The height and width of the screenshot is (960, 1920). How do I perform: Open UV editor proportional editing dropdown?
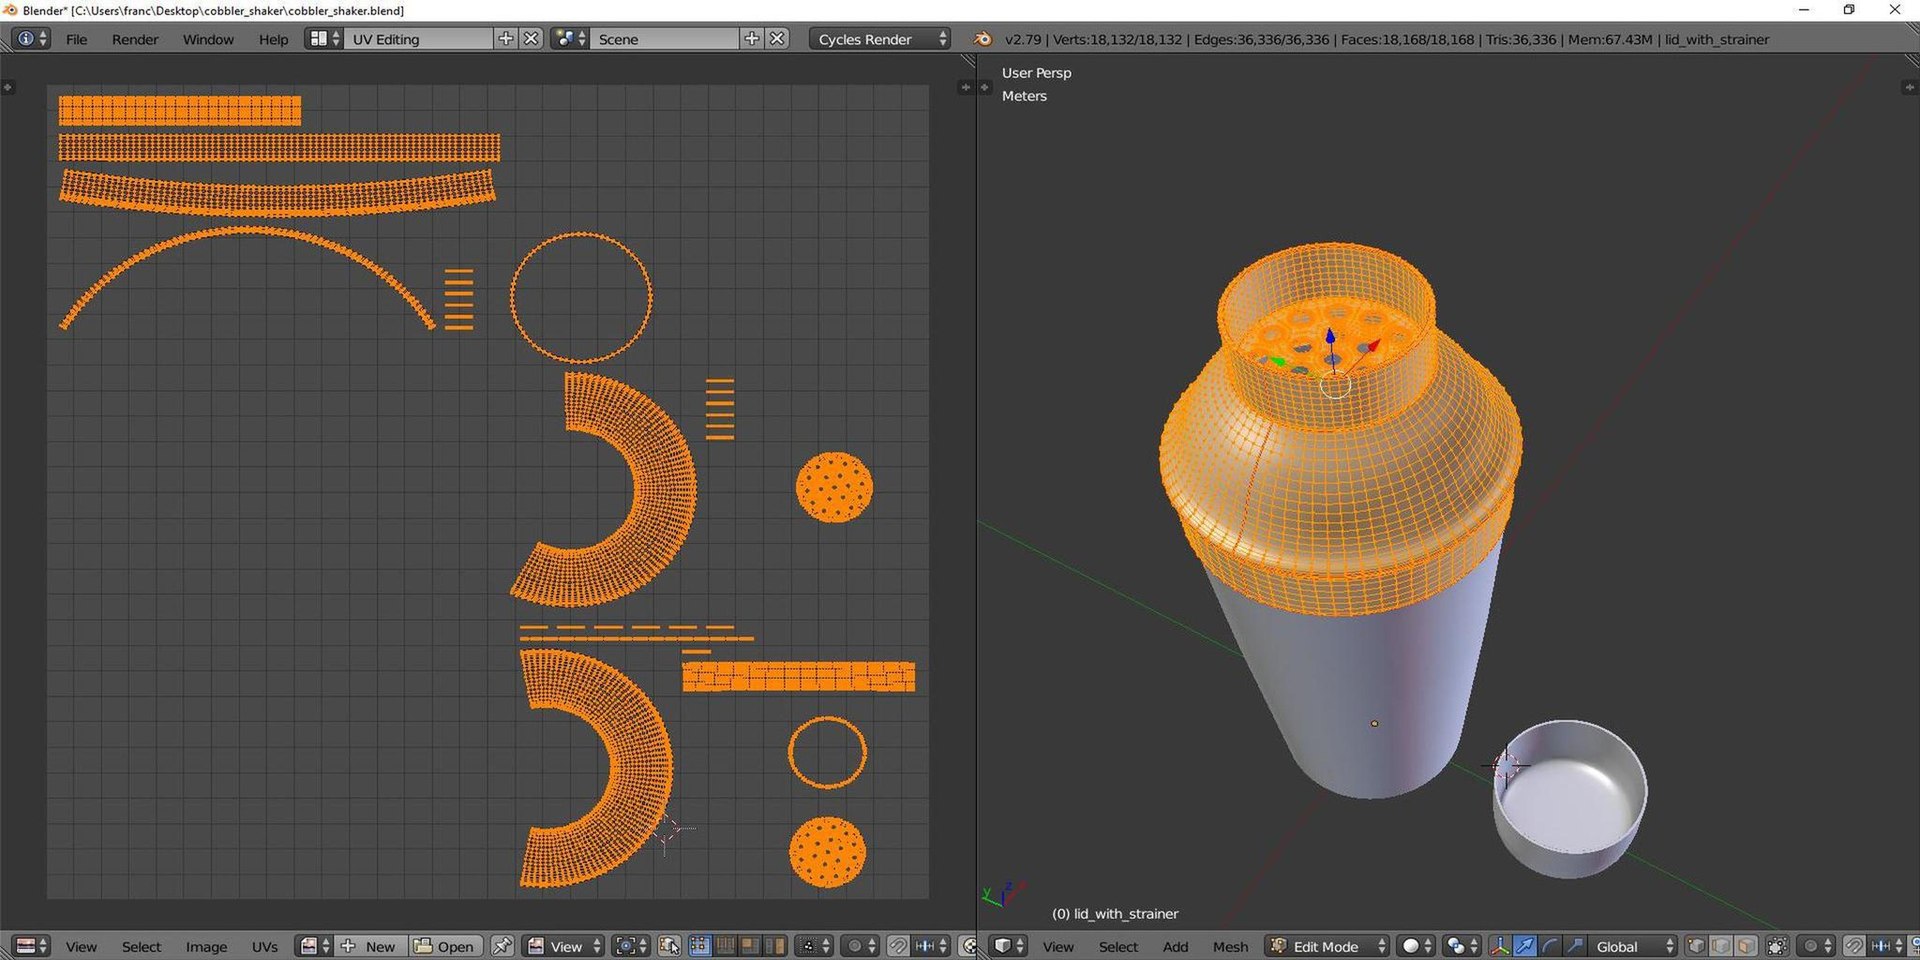pos(860,946)
